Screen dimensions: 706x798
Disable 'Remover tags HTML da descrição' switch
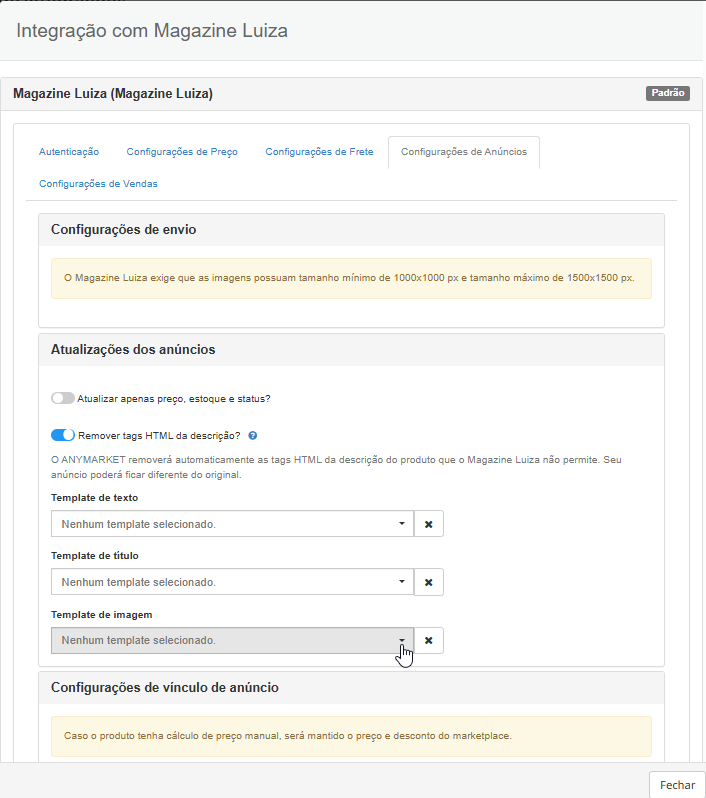(63, 435)
